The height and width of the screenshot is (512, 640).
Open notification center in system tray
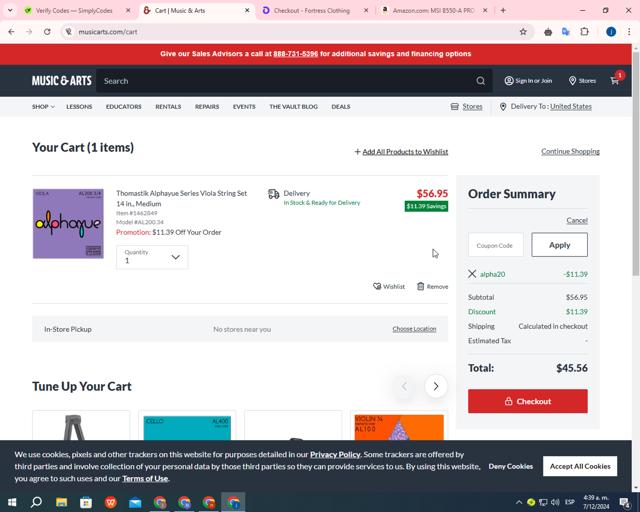(x=624, y=502)
